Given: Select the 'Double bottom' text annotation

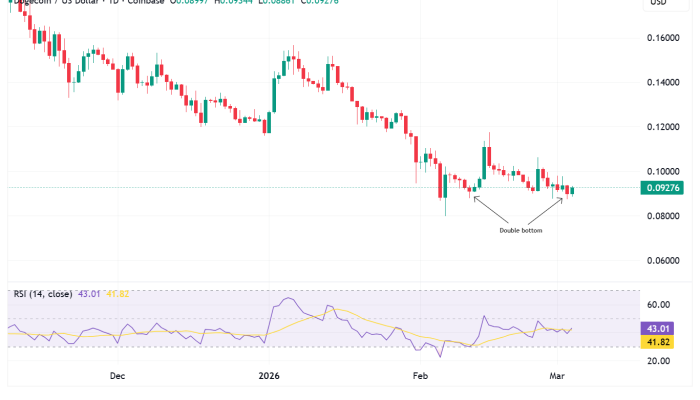Looking at the screenshot, I should pos(521,230).
